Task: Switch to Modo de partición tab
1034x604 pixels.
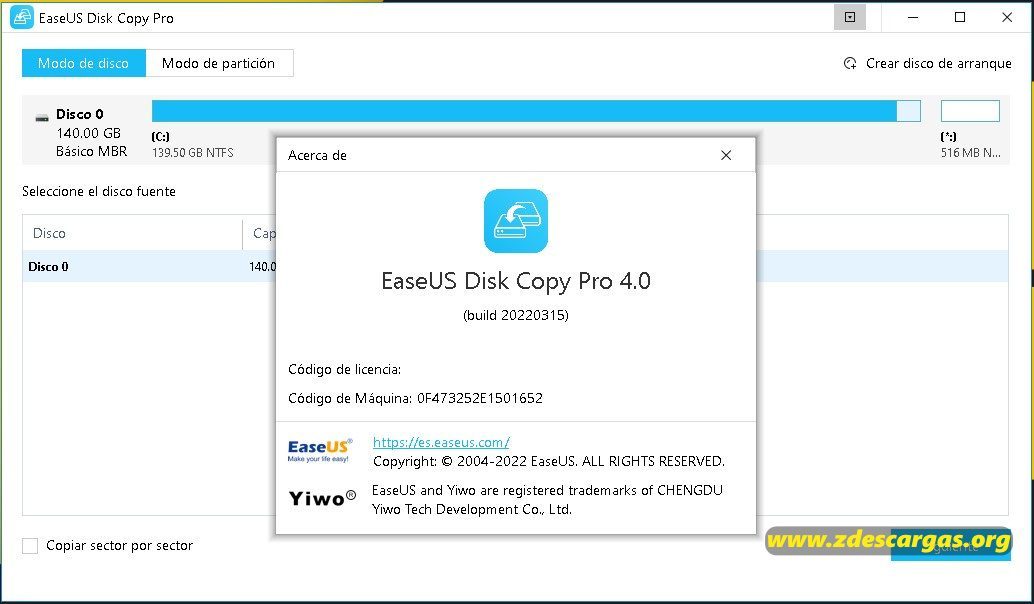Action: tap(219, 63)
